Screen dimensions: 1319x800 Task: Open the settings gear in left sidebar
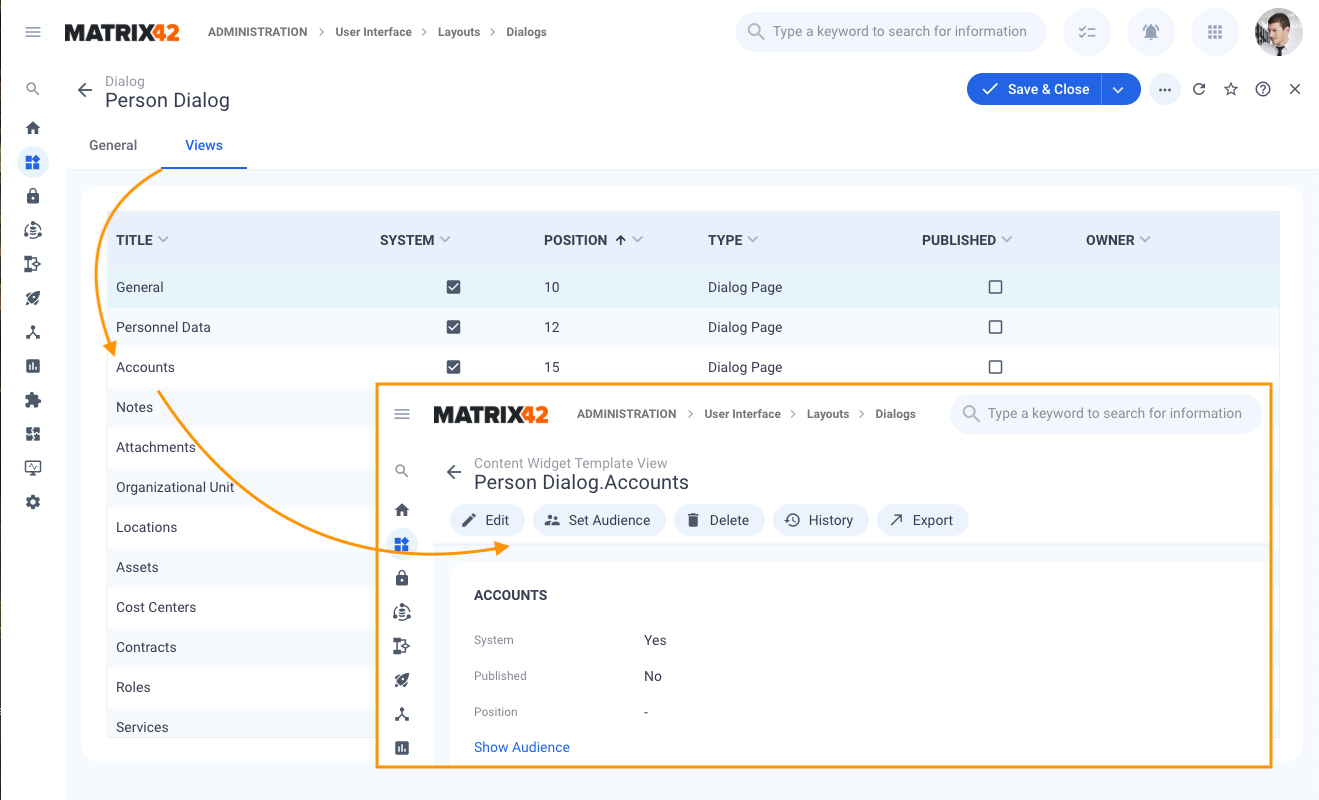(33, 502)
